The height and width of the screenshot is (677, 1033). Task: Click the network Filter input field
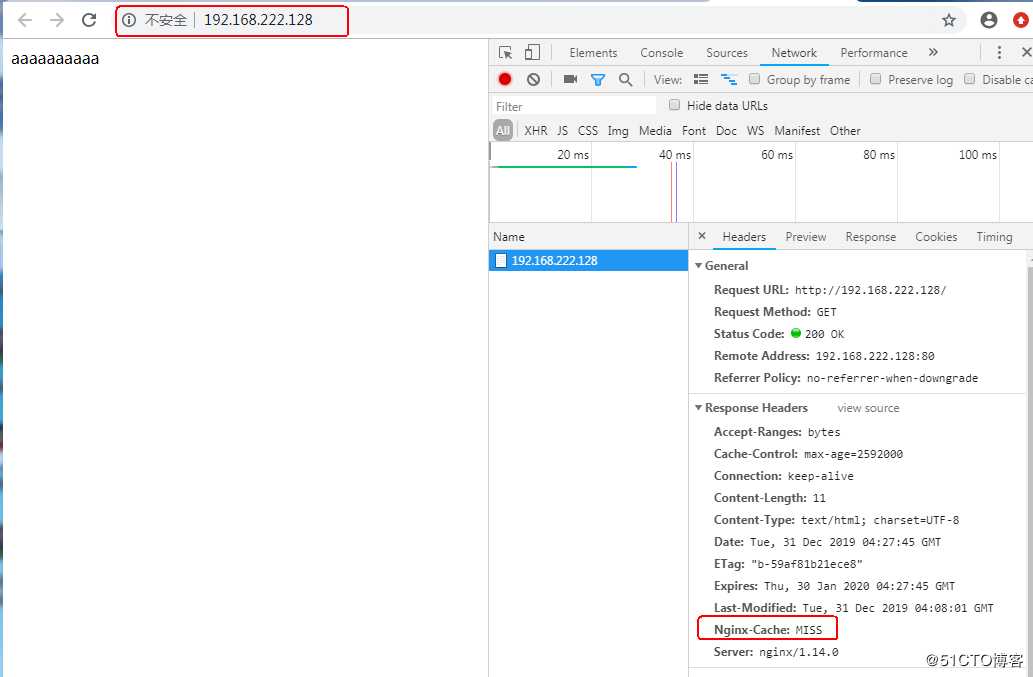[573, 106]
